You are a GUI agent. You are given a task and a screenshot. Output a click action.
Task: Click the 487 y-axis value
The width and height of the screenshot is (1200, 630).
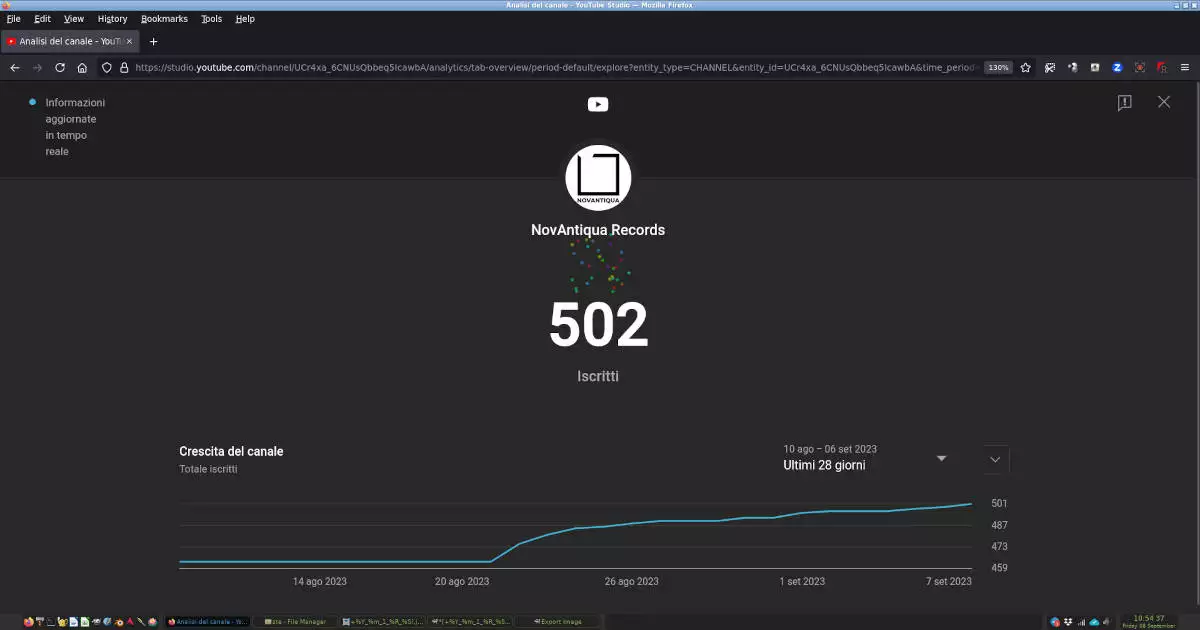coord(999,525)
